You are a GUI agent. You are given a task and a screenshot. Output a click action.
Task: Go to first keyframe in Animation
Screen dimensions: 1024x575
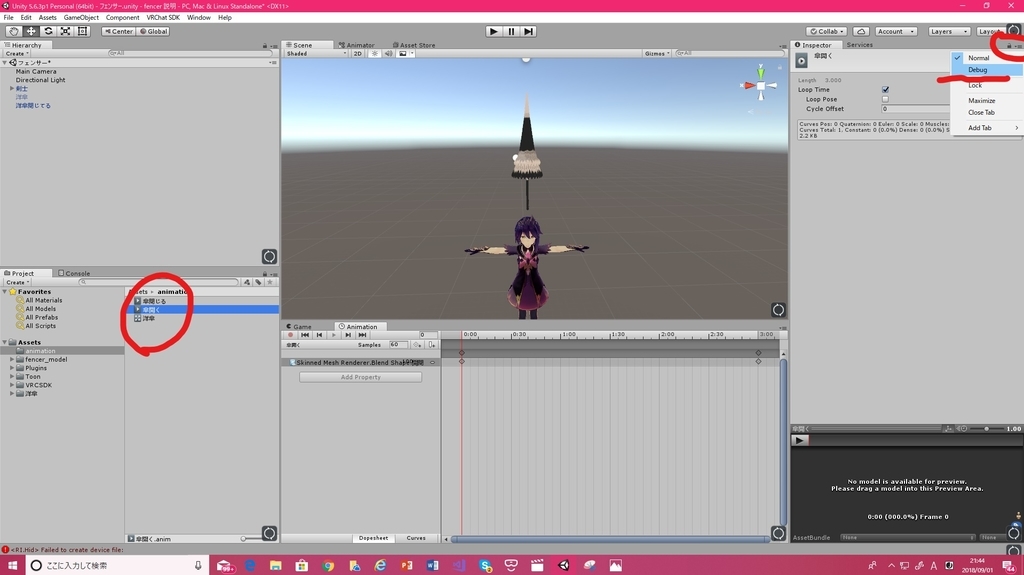pyautogui.click(x=305, y=335)
